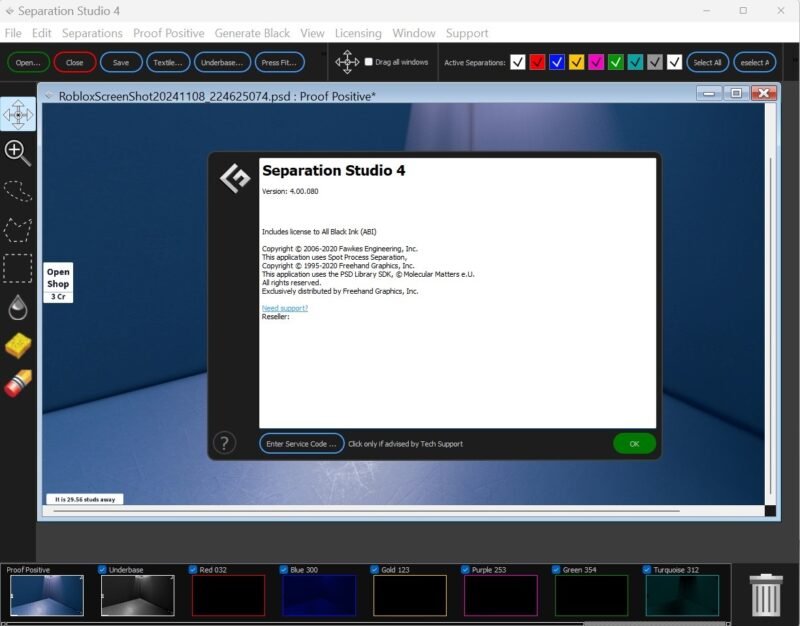Viewport: 800px width, 626px height.
Task: Open the Proof Positive menu
Action: coord(168,33)
